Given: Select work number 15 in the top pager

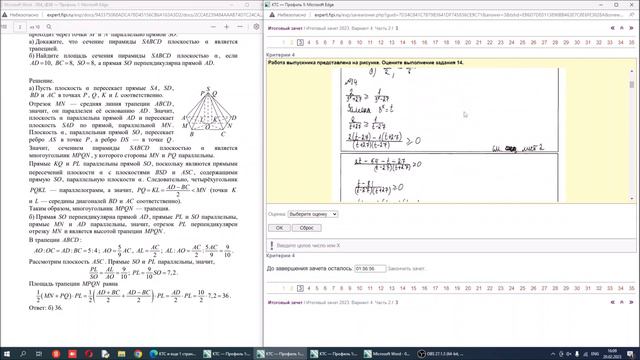Looking at the screenshot, I should [413, 42].
